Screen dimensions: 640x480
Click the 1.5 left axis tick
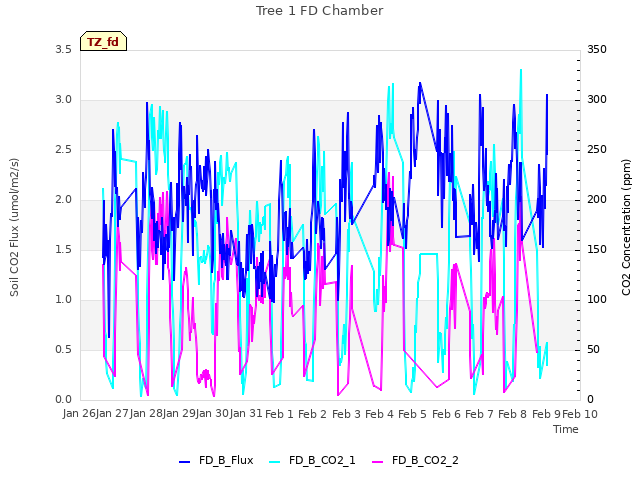coord(64,250)
